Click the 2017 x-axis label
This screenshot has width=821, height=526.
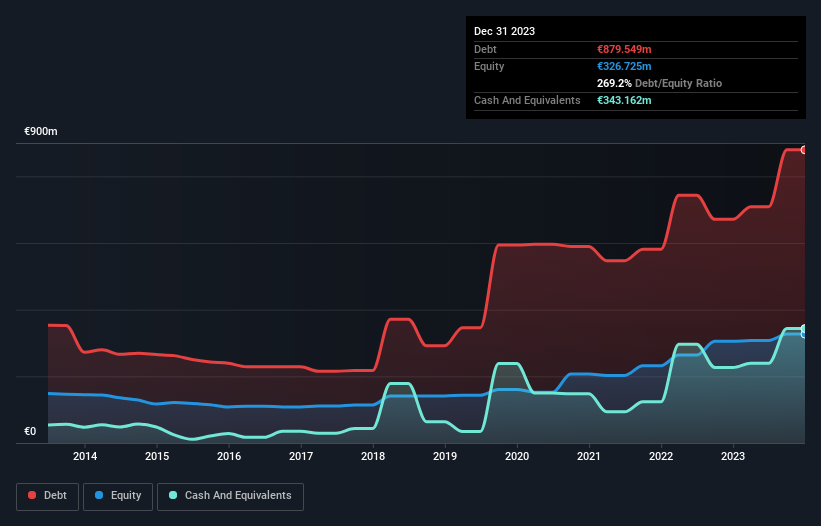tap(301, 456)
